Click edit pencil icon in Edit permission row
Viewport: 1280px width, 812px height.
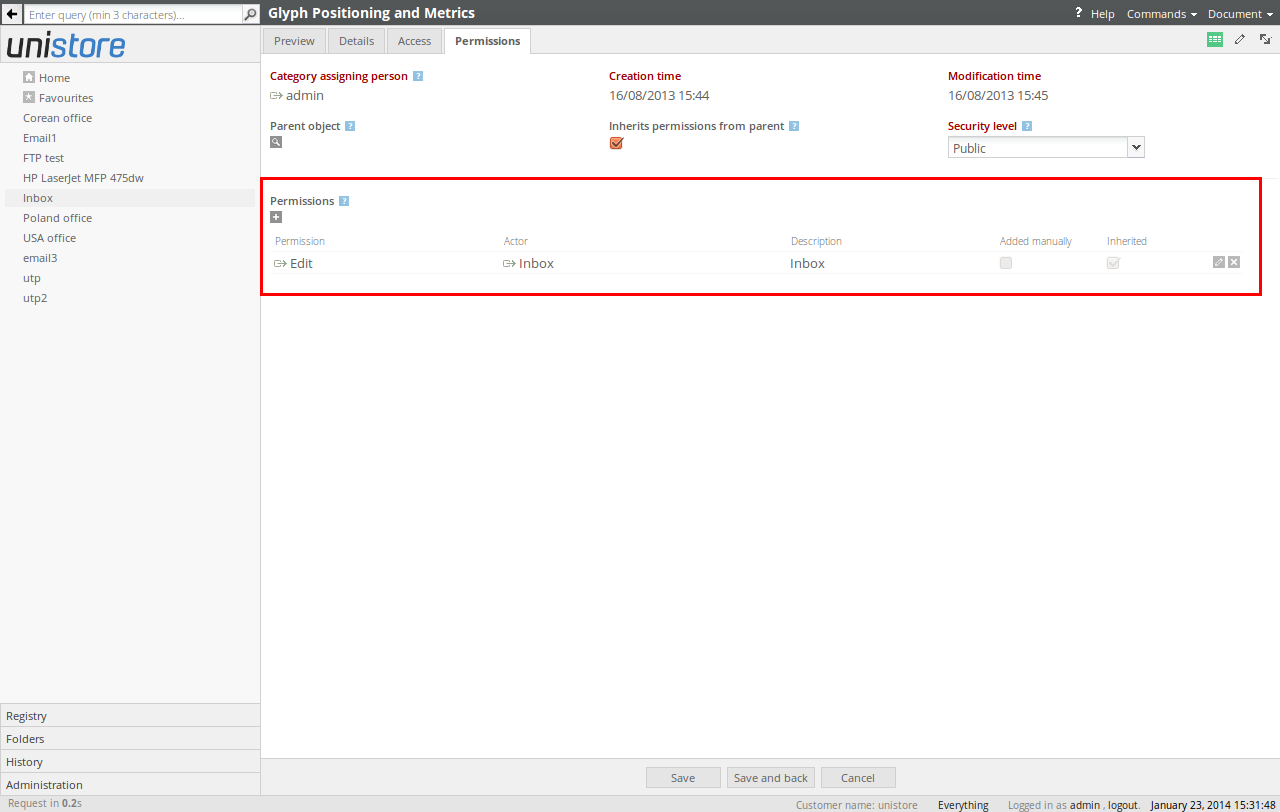[x=1219, y=262]
